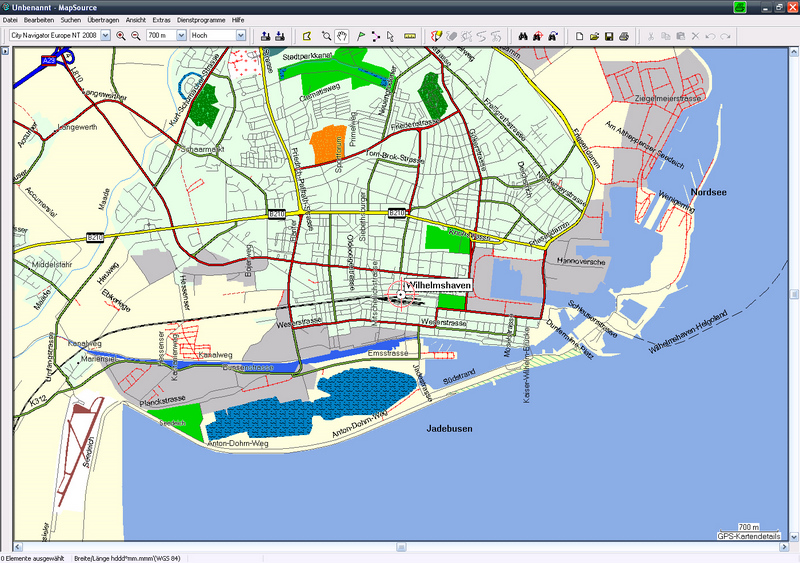Open the Übertragen menu

point(103,20)
